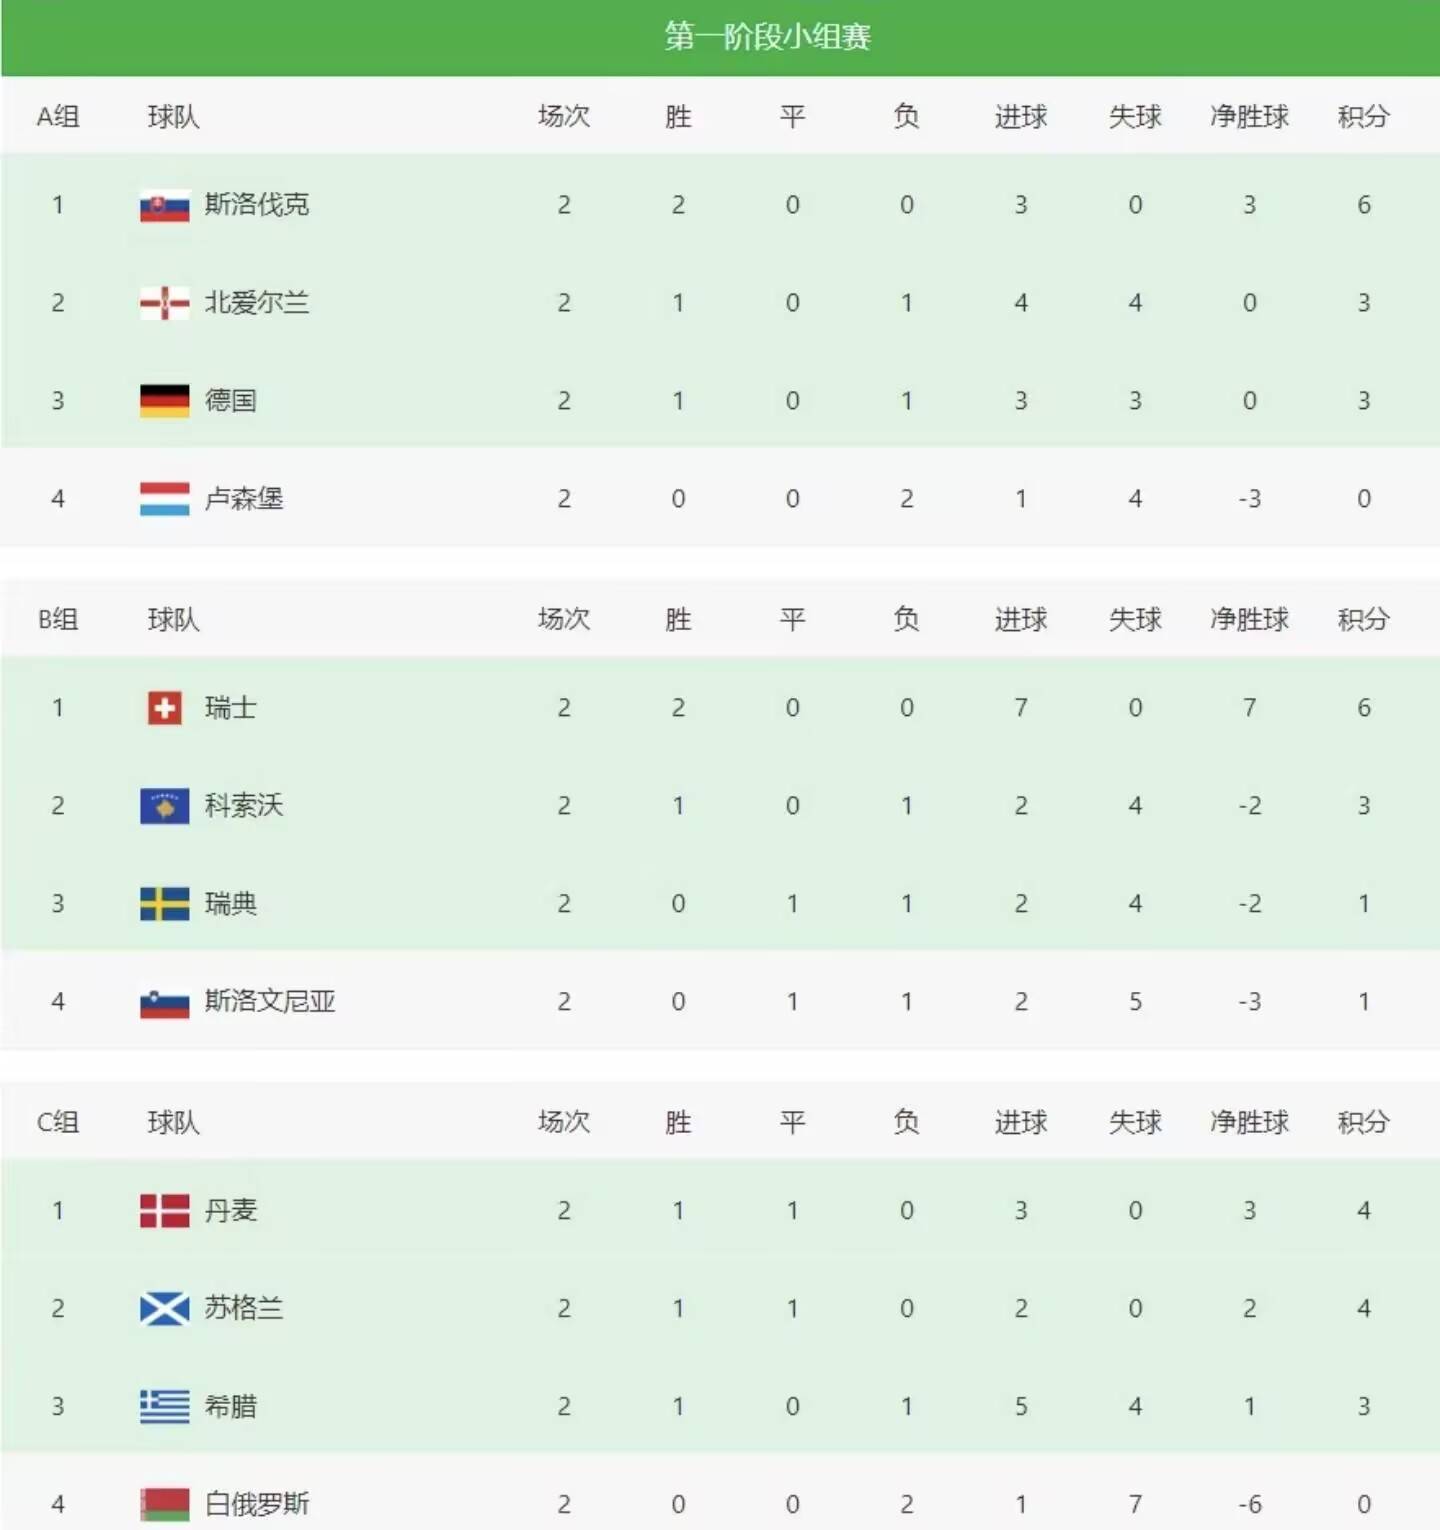Click the Slovakia flag icon
1440x1530 pixels.
[164, 205]
